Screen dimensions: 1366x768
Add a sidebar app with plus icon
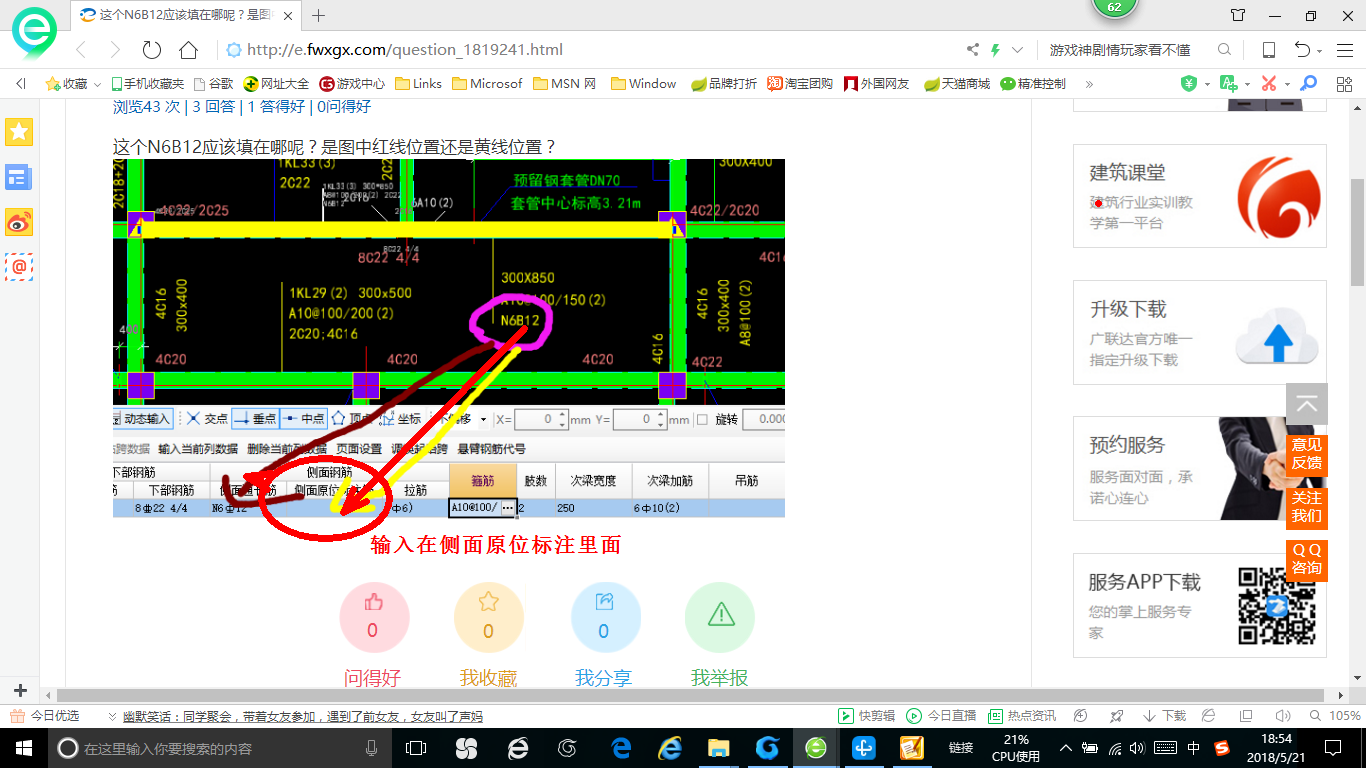click(20, 691)
